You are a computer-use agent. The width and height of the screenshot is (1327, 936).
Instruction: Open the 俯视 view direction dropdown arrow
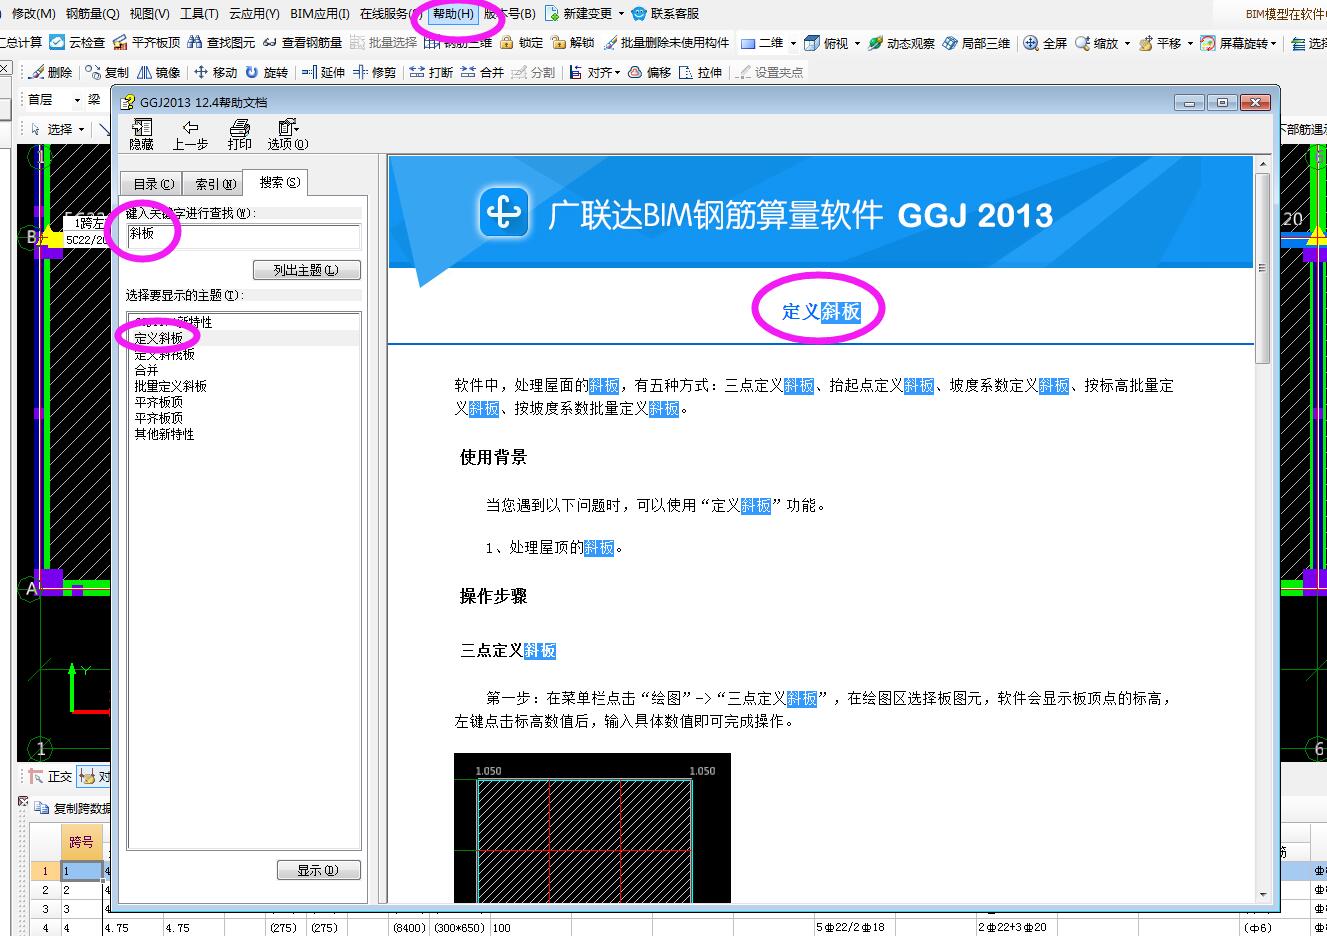pyautogui.click(x=857, y=43)
